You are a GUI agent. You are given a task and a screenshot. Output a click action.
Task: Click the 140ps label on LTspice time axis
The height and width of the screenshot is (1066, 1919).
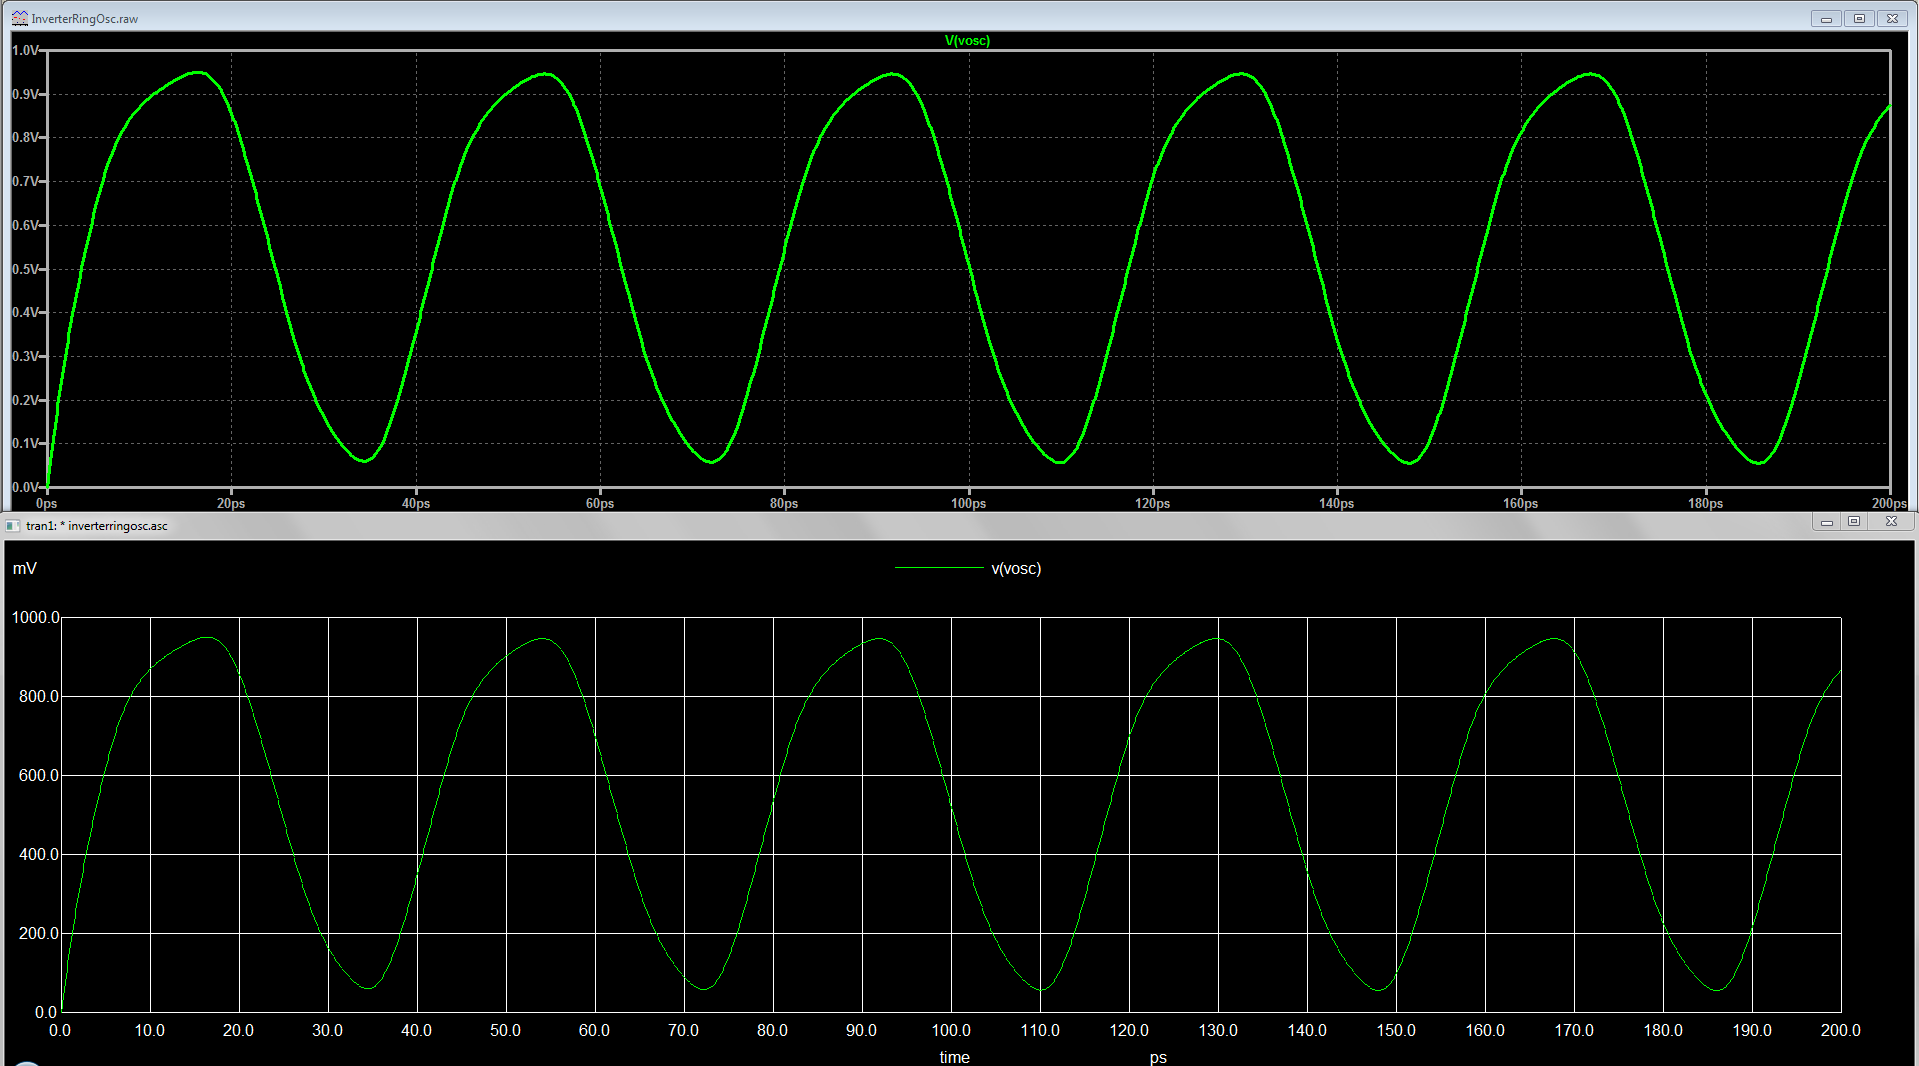click(x=1336, y=503)
